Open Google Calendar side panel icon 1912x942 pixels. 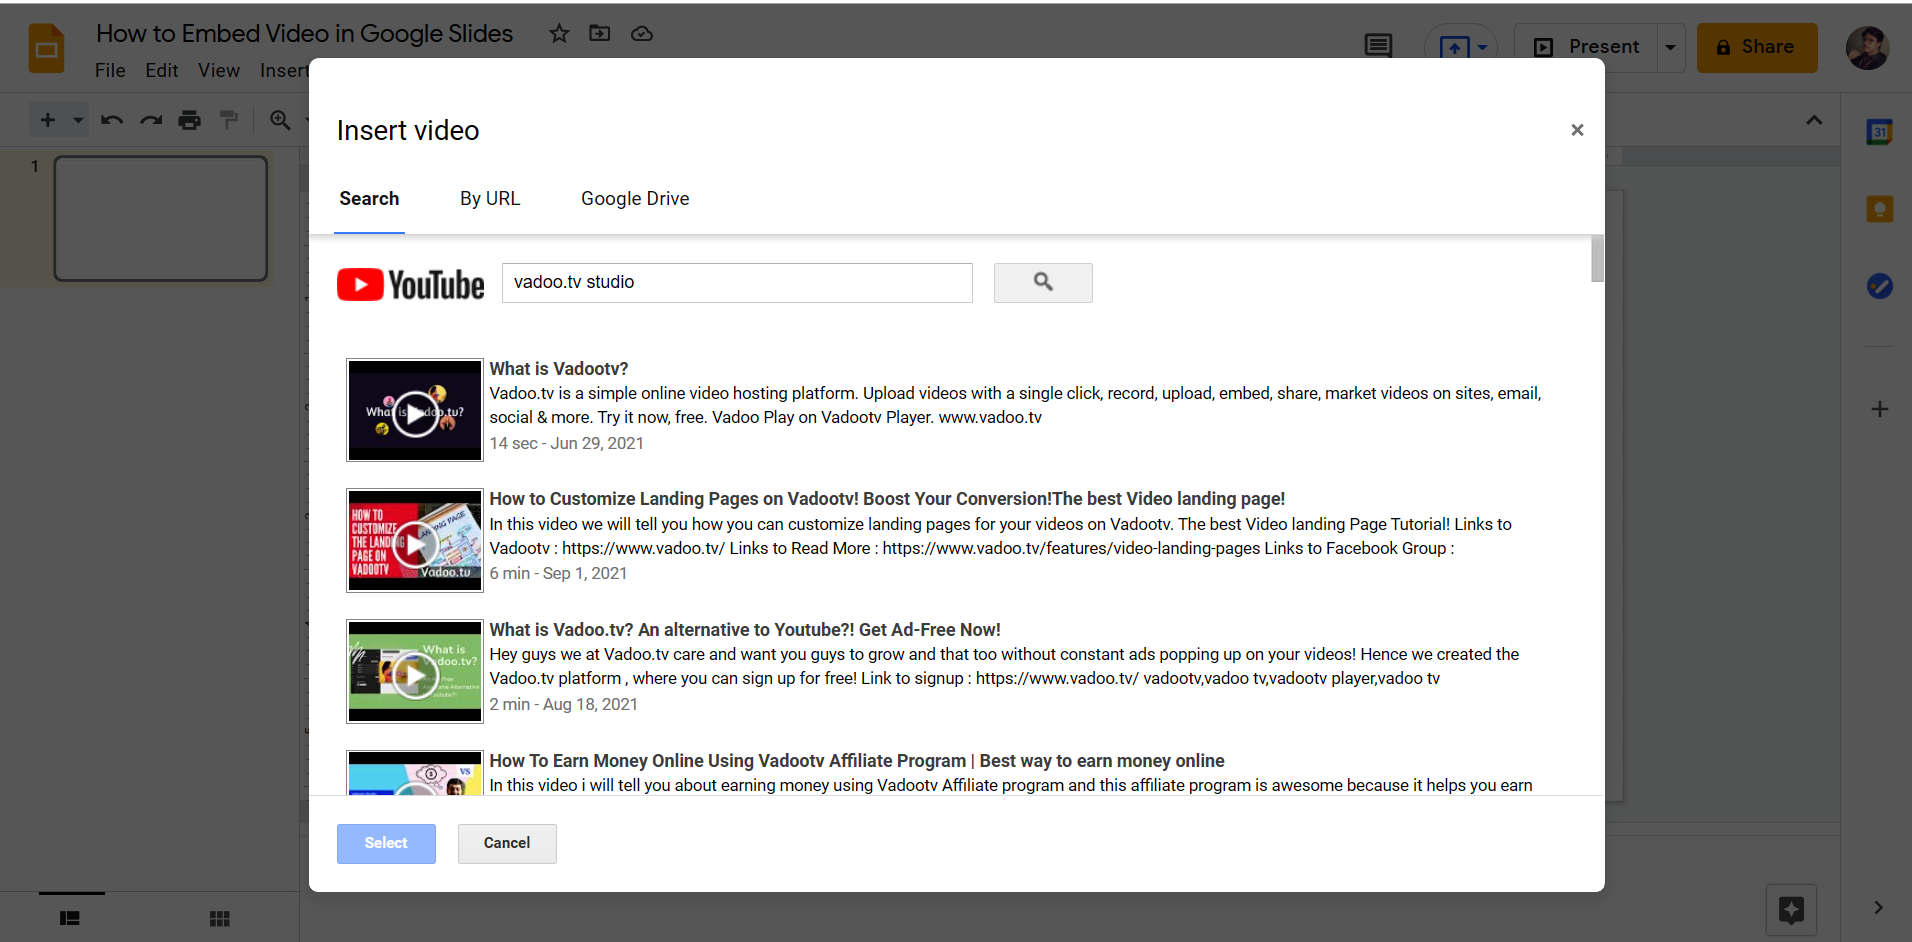(1879, 132)
